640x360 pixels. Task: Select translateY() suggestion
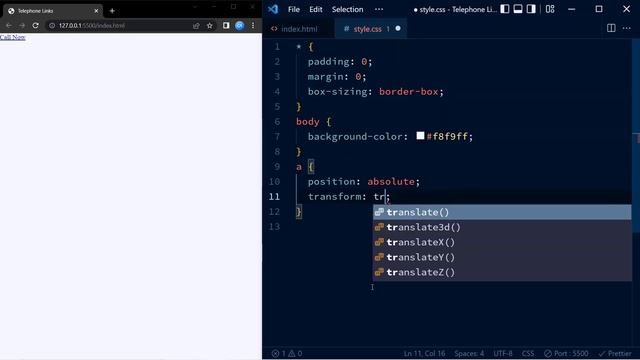(x=502, y=258)
